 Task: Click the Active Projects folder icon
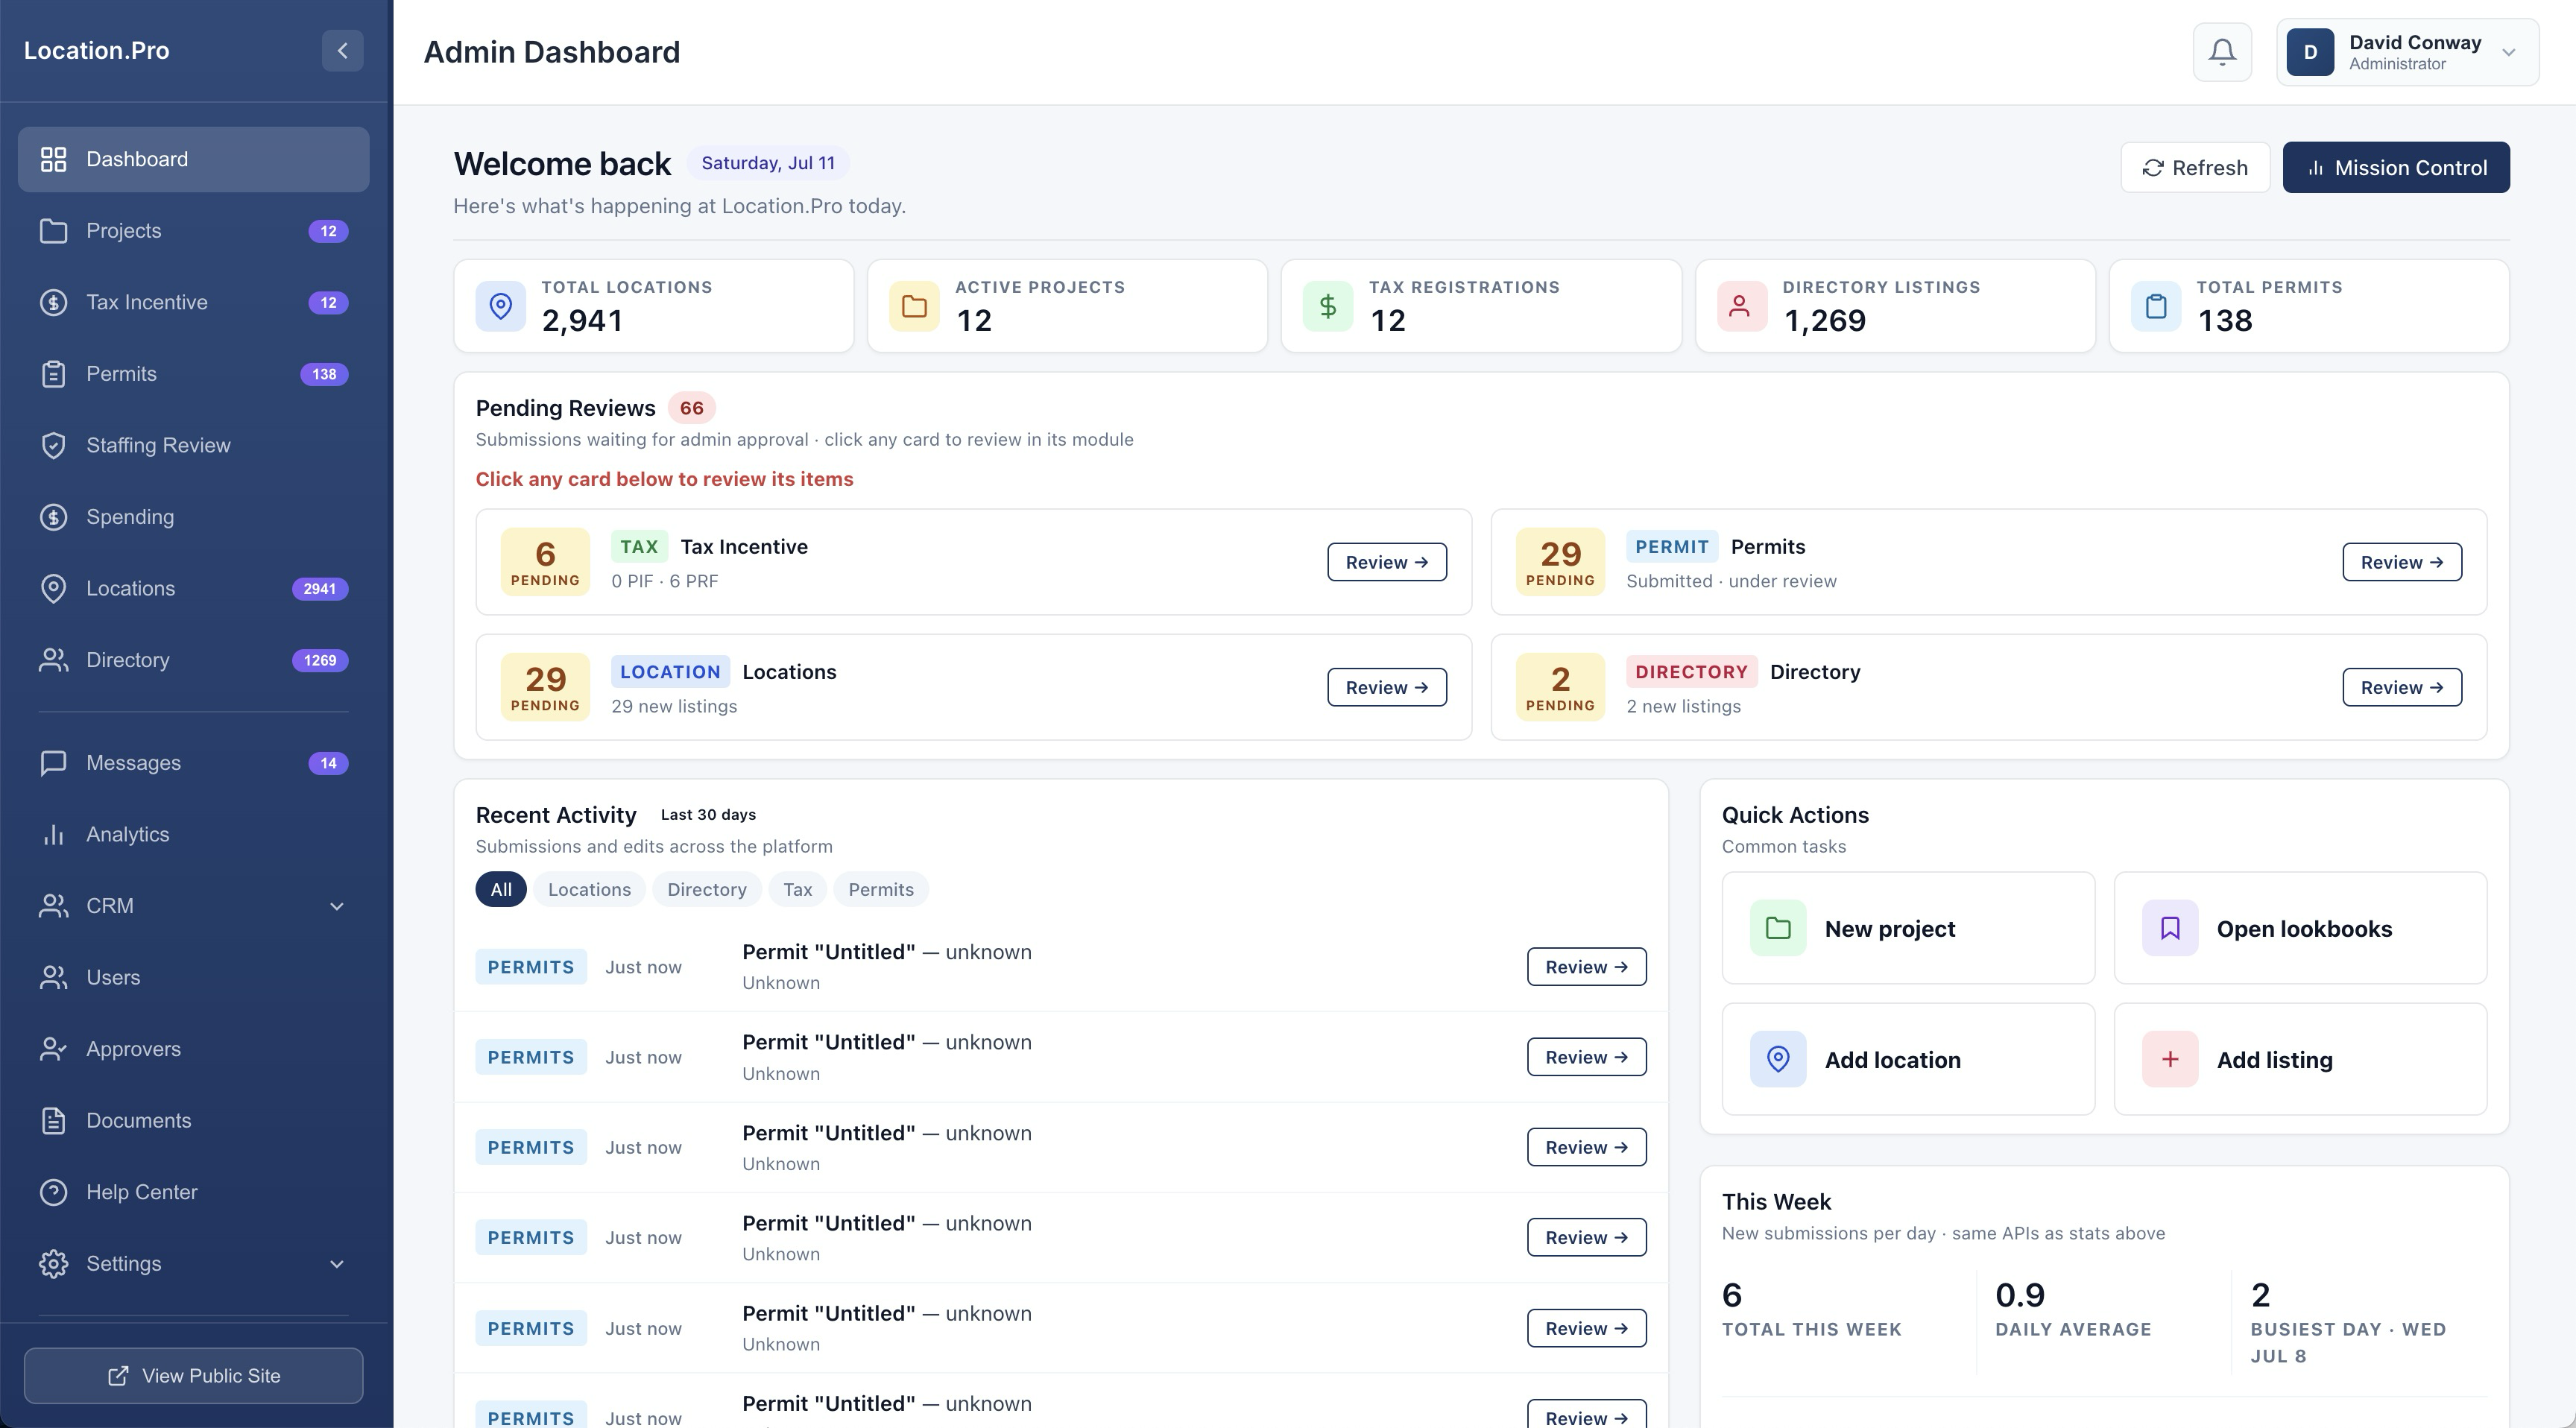pyautogui.click(x=914, y=306)
